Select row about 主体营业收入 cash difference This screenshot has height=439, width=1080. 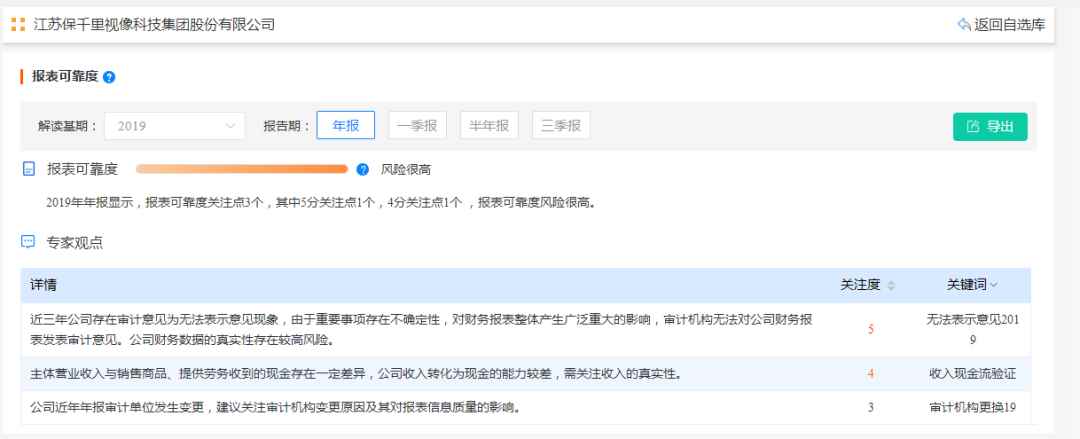[x=526, y=374]
